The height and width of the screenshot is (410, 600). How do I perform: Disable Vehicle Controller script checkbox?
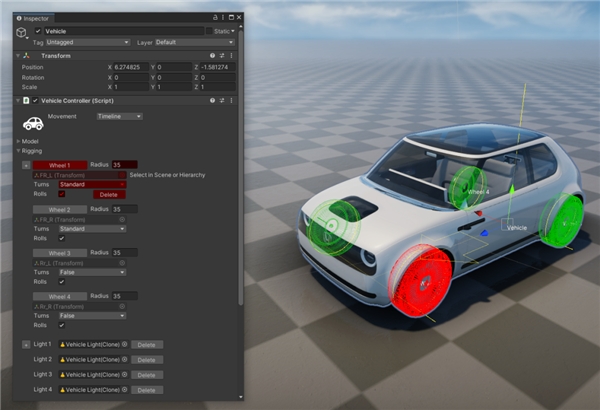[35, 101]
